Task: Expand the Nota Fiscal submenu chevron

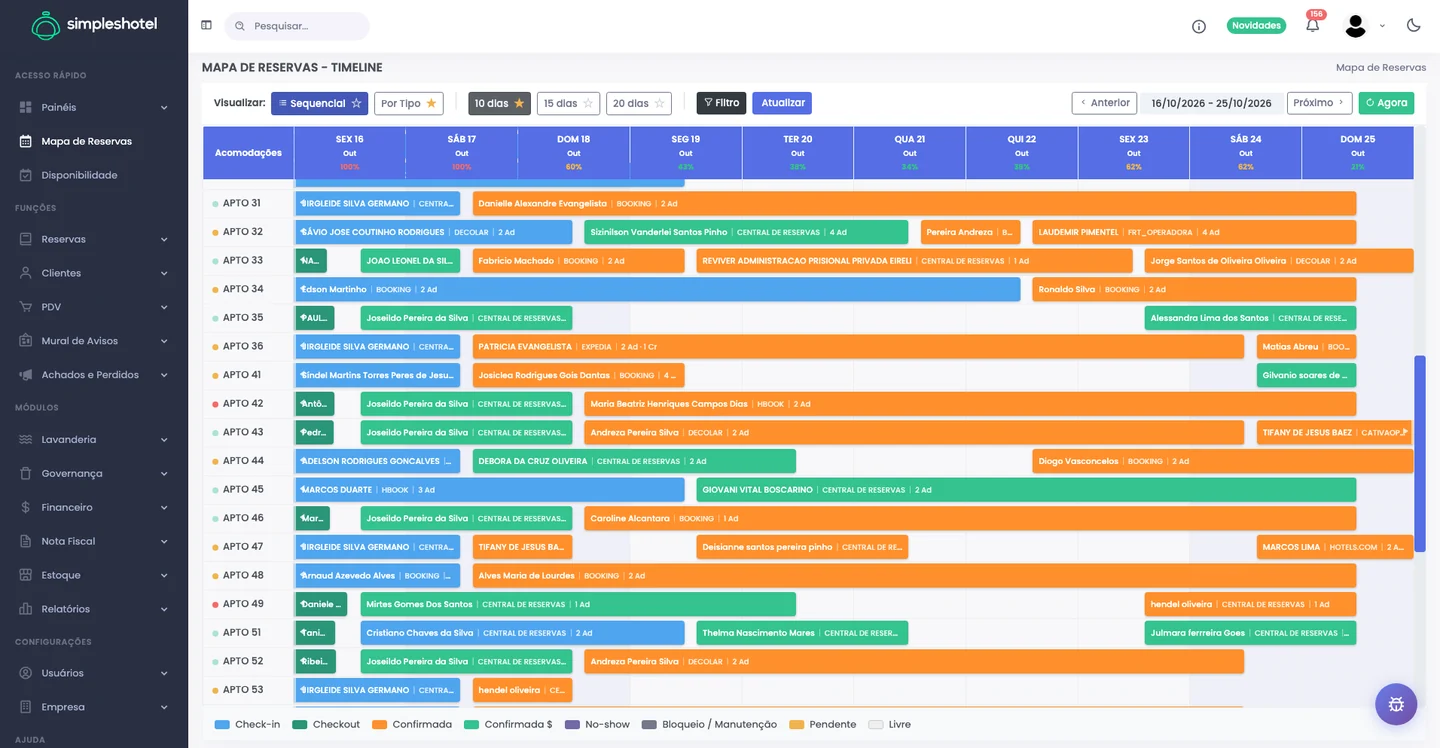Action: 164,542
